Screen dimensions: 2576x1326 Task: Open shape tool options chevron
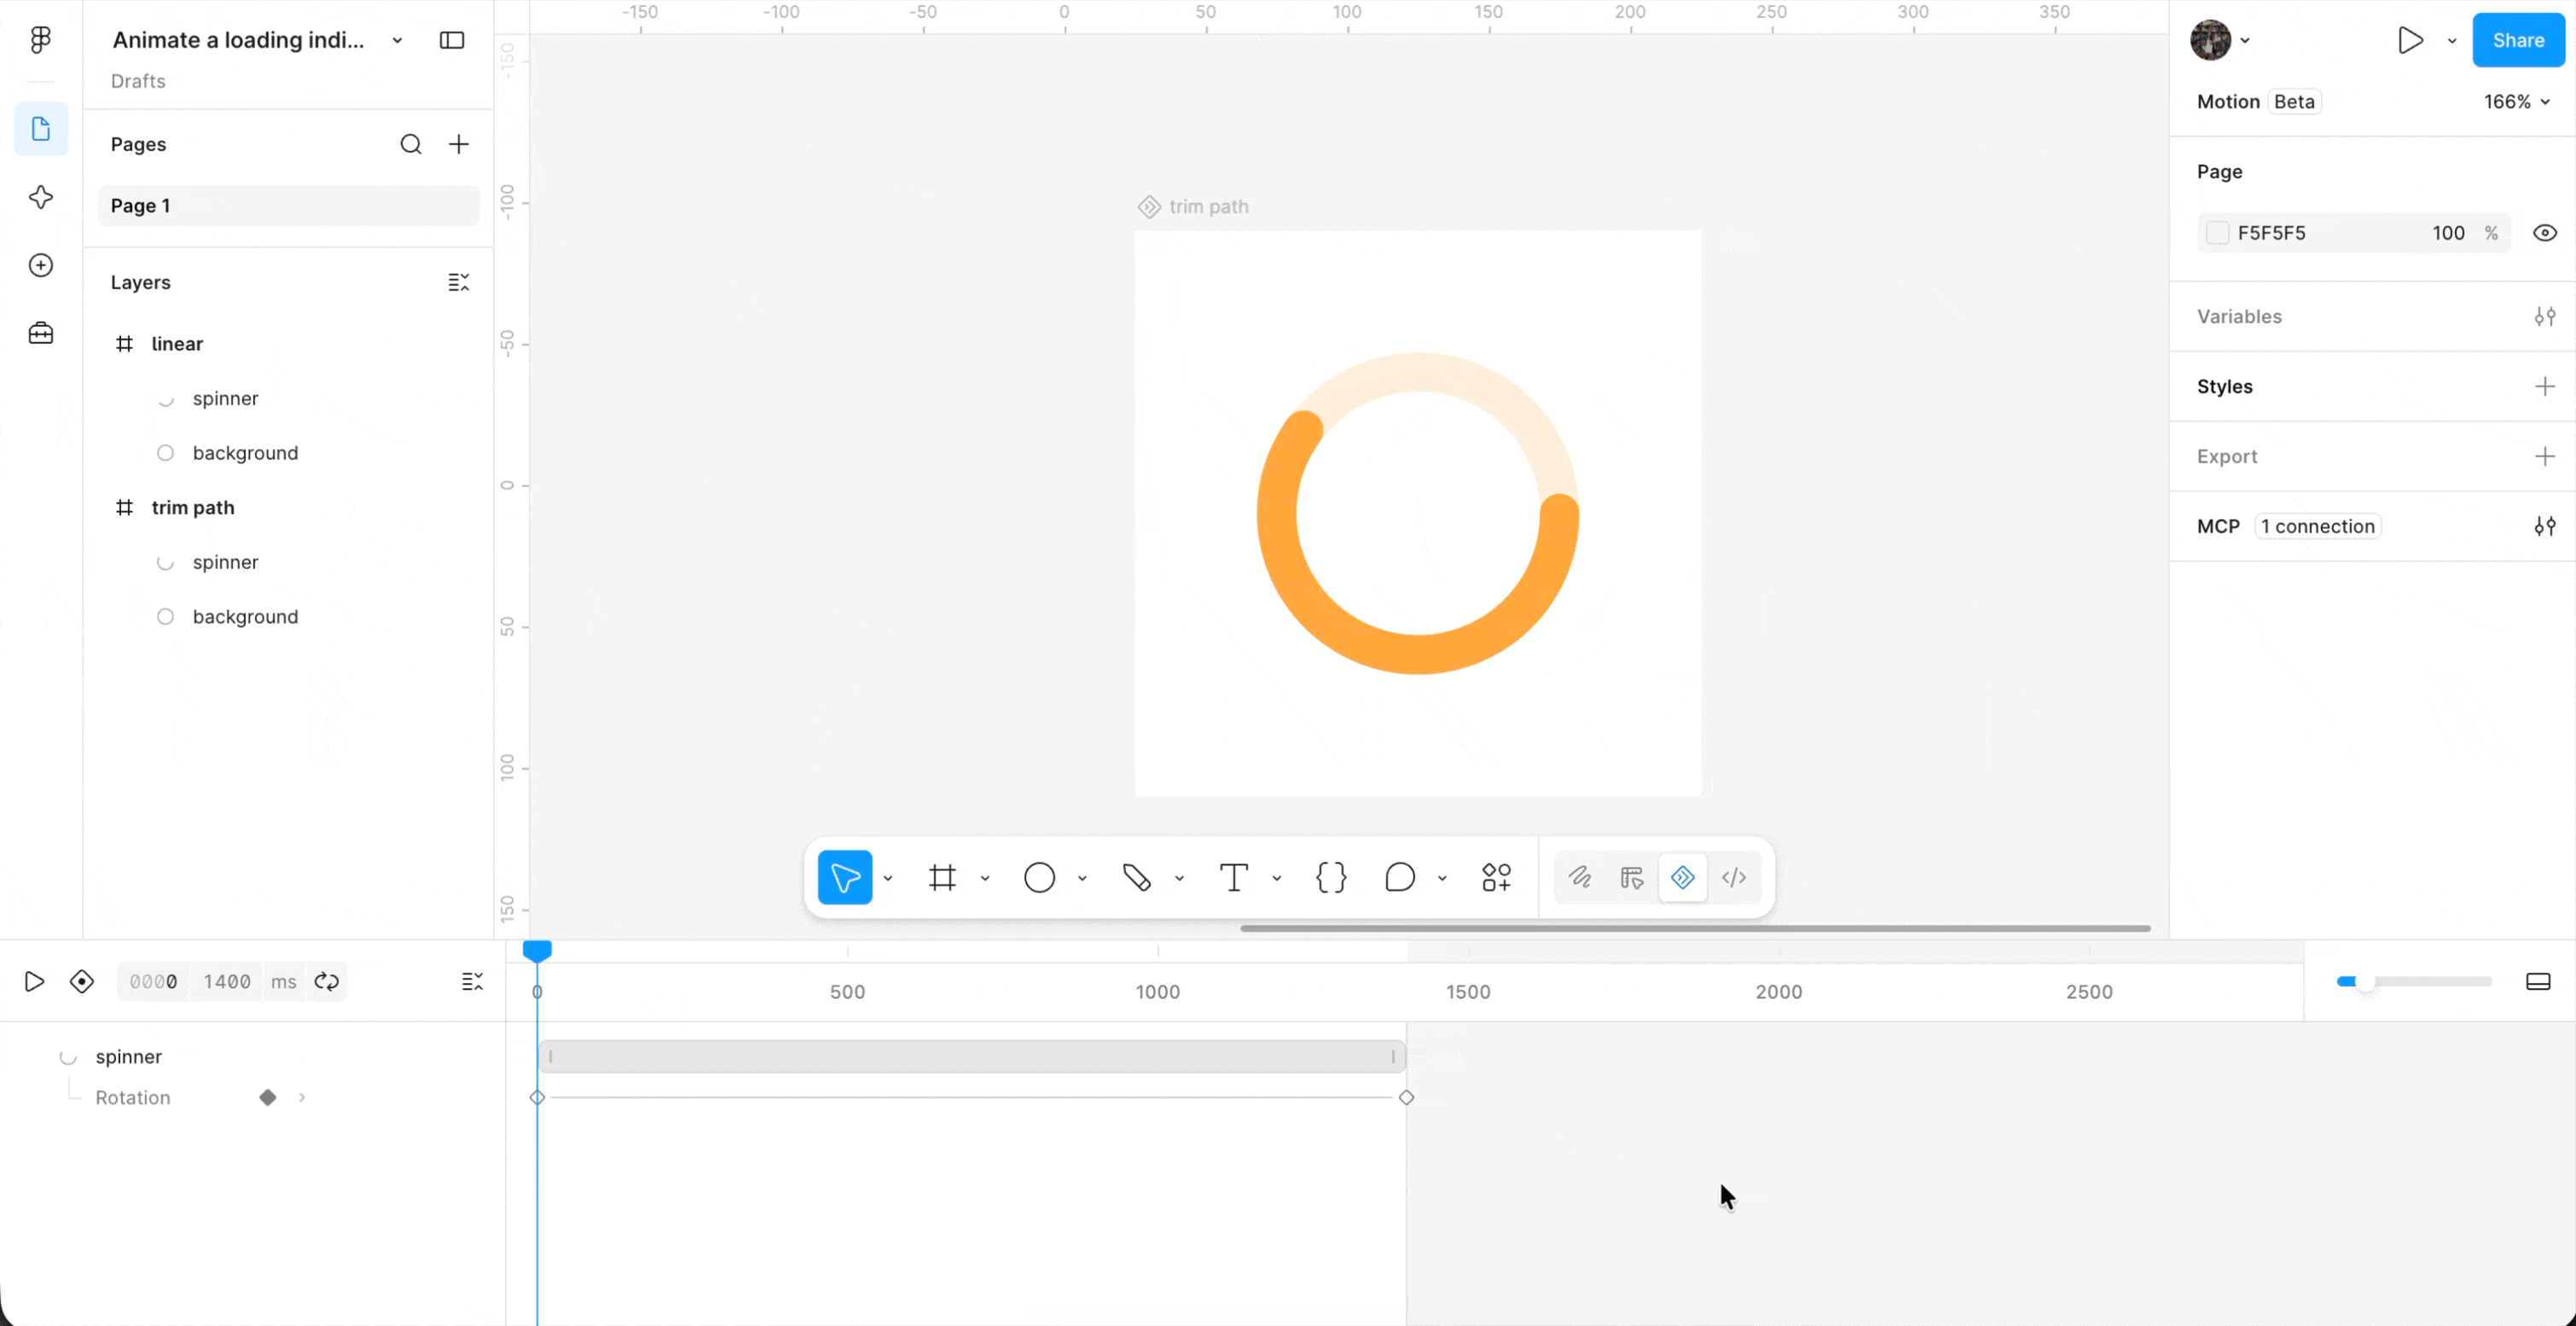click(x=1082, y=879)
